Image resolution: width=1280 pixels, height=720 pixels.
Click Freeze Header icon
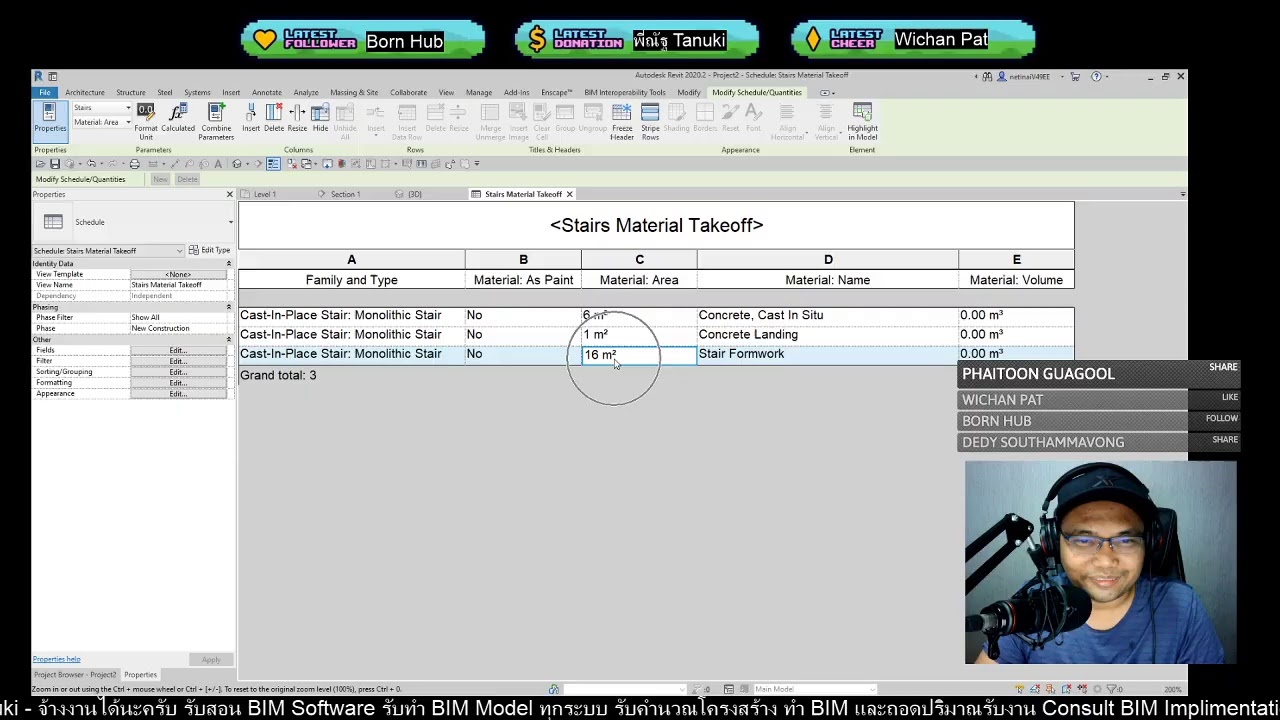pyautogui.click(x=622, y=121)
